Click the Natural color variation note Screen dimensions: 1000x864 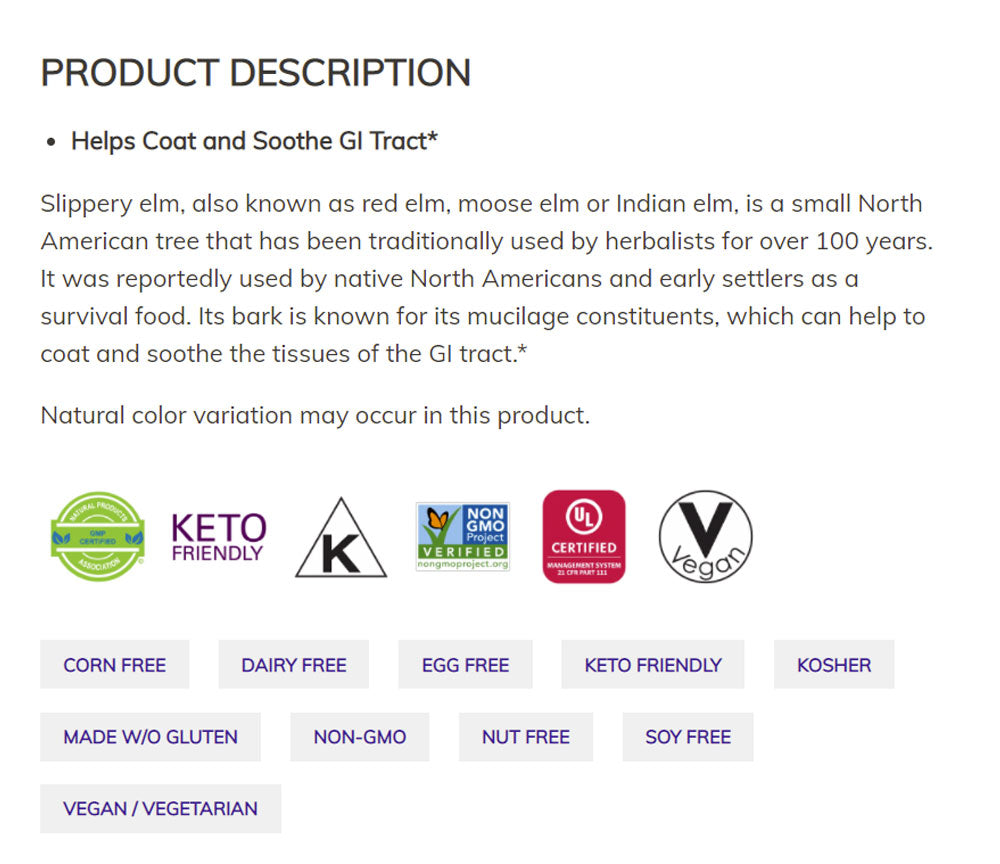click(x=315, y=415)
